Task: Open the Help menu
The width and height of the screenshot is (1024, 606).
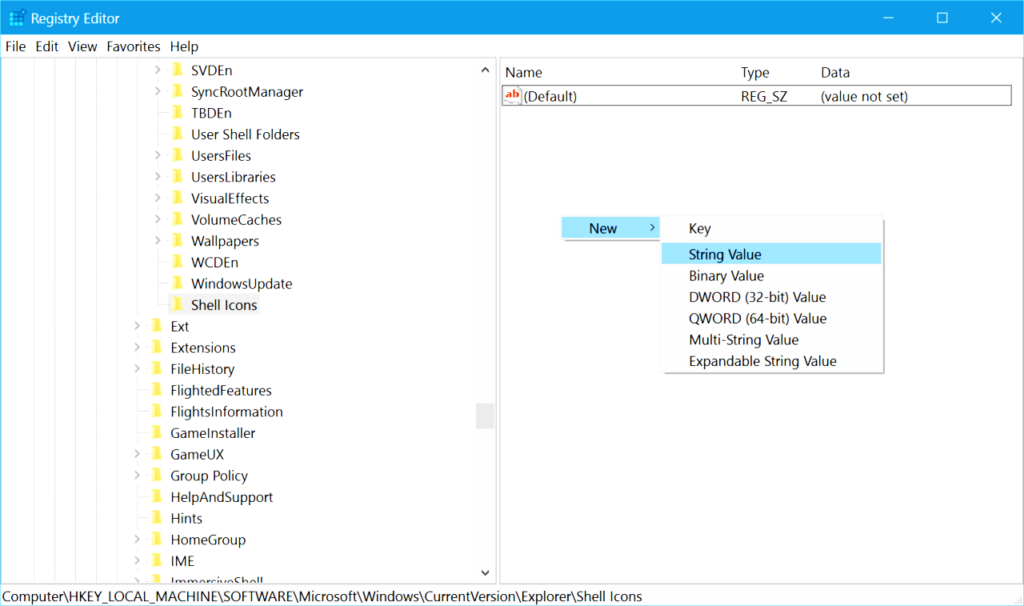Action: (x=184, y=46)
